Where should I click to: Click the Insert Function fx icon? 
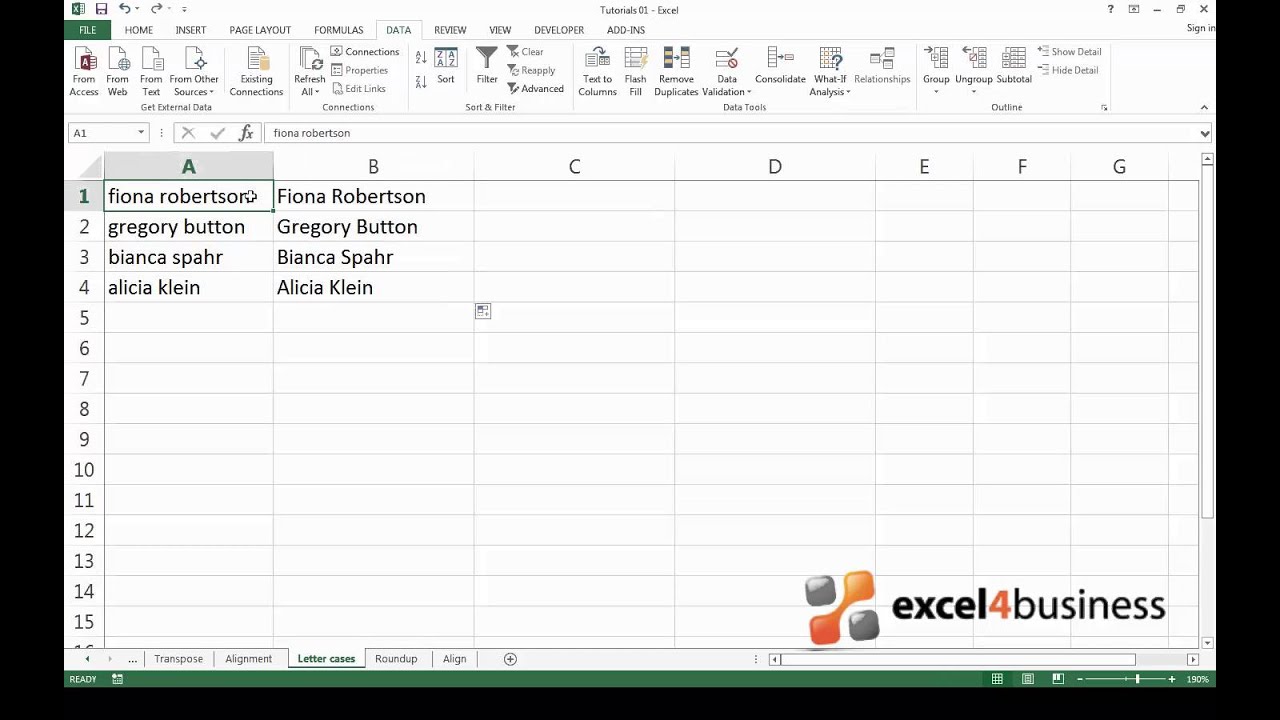(246, 132)
